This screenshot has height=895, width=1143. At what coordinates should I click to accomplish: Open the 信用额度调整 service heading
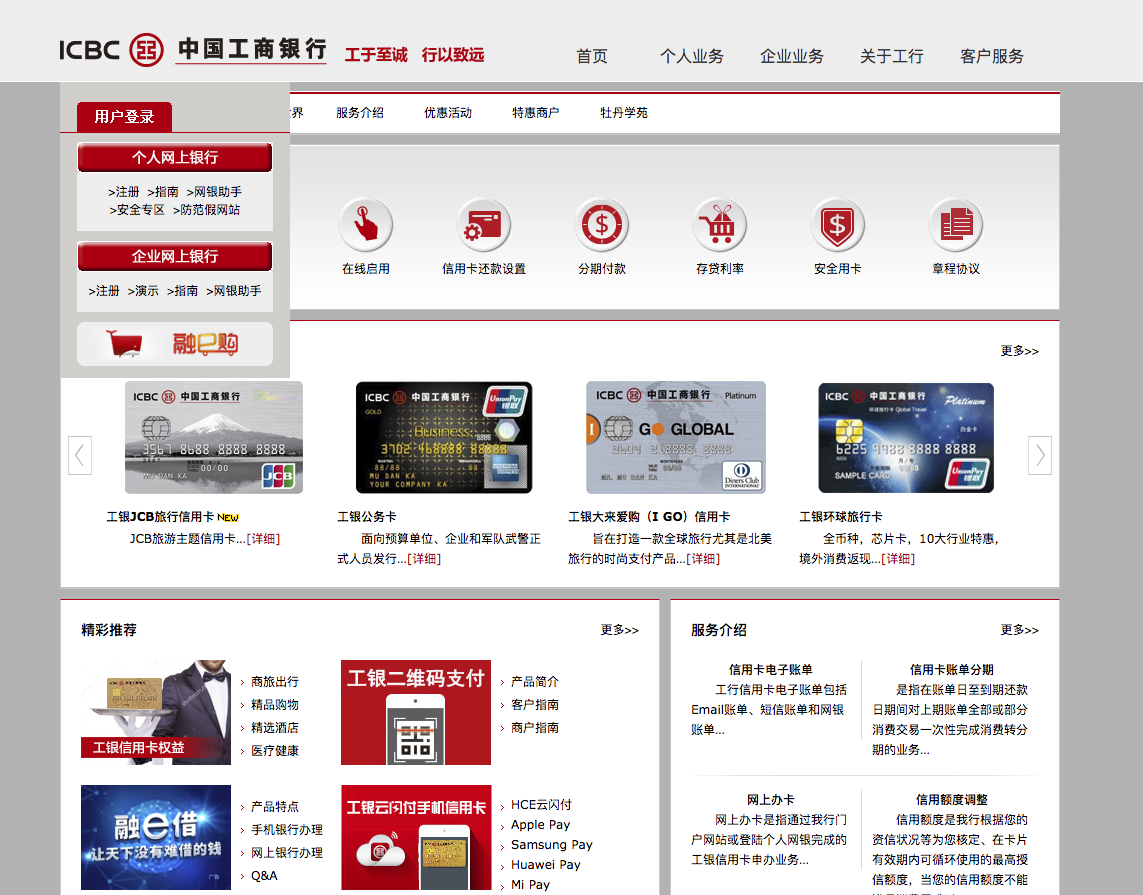[x=951, y=800]
